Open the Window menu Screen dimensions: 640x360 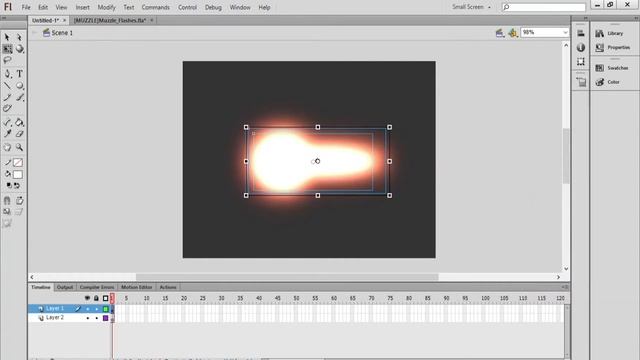pyautogui.click(x=240, y=7)
